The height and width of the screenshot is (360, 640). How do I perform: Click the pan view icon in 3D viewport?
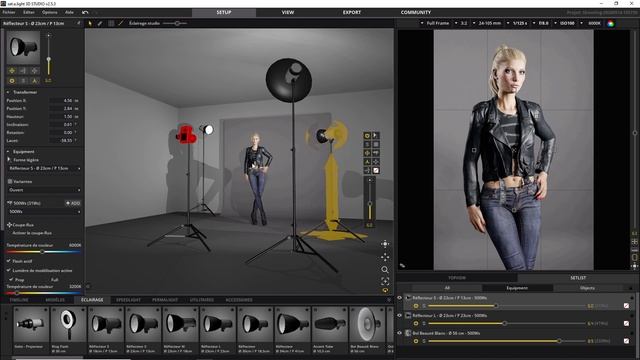[x=385, y=244]
